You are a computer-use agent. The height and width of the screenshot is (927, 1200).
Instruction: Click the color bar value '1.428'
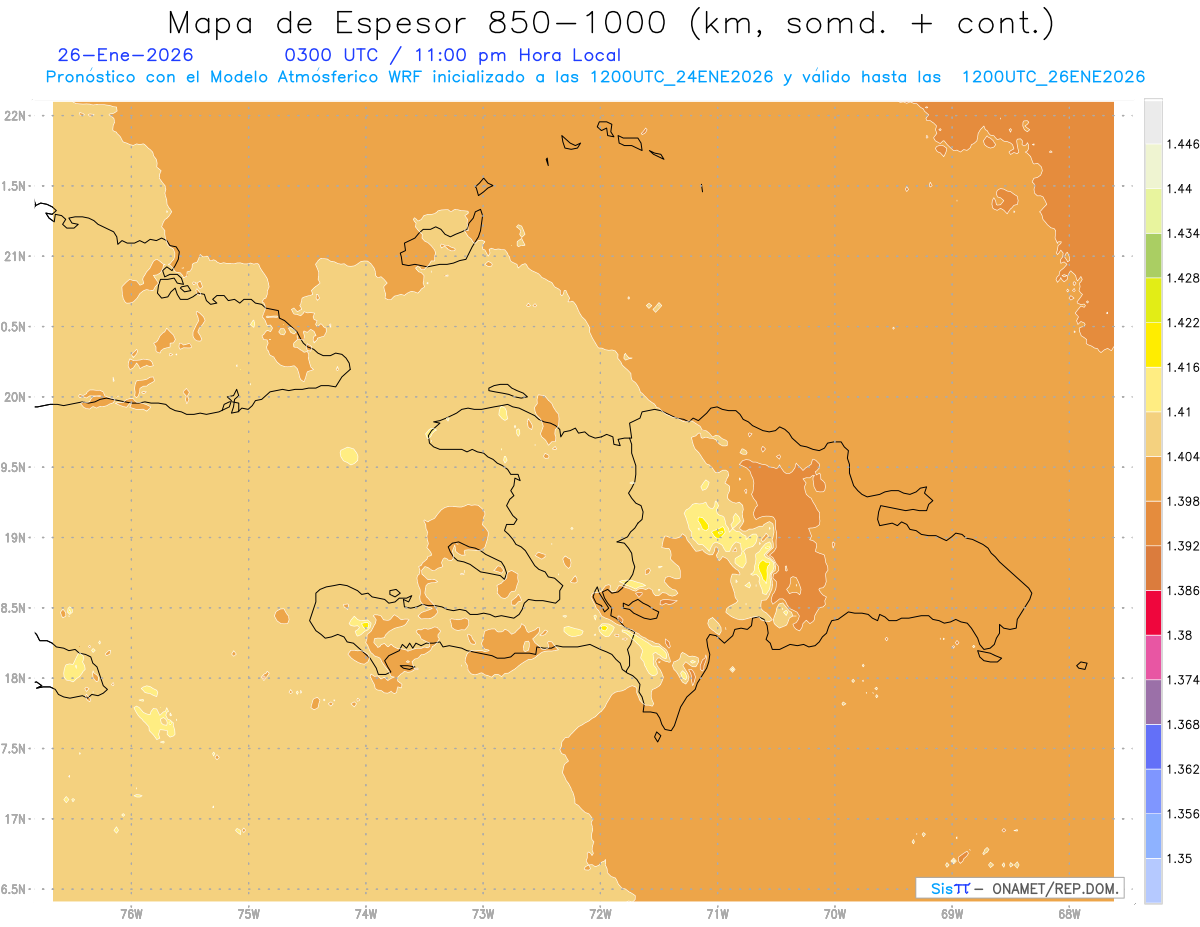tap(1183, 278)
